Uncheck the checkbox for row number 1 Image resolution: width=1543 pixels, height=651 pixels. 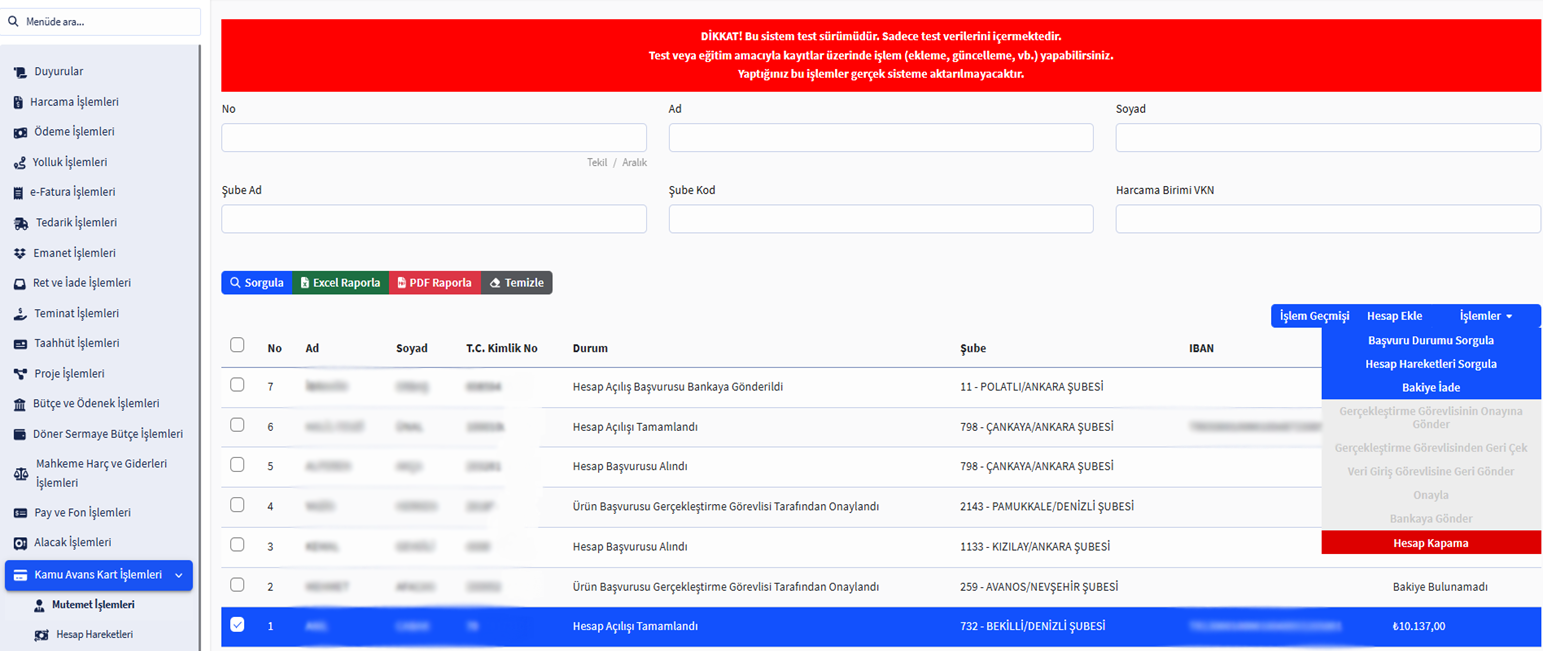click(x=237, y=625)
